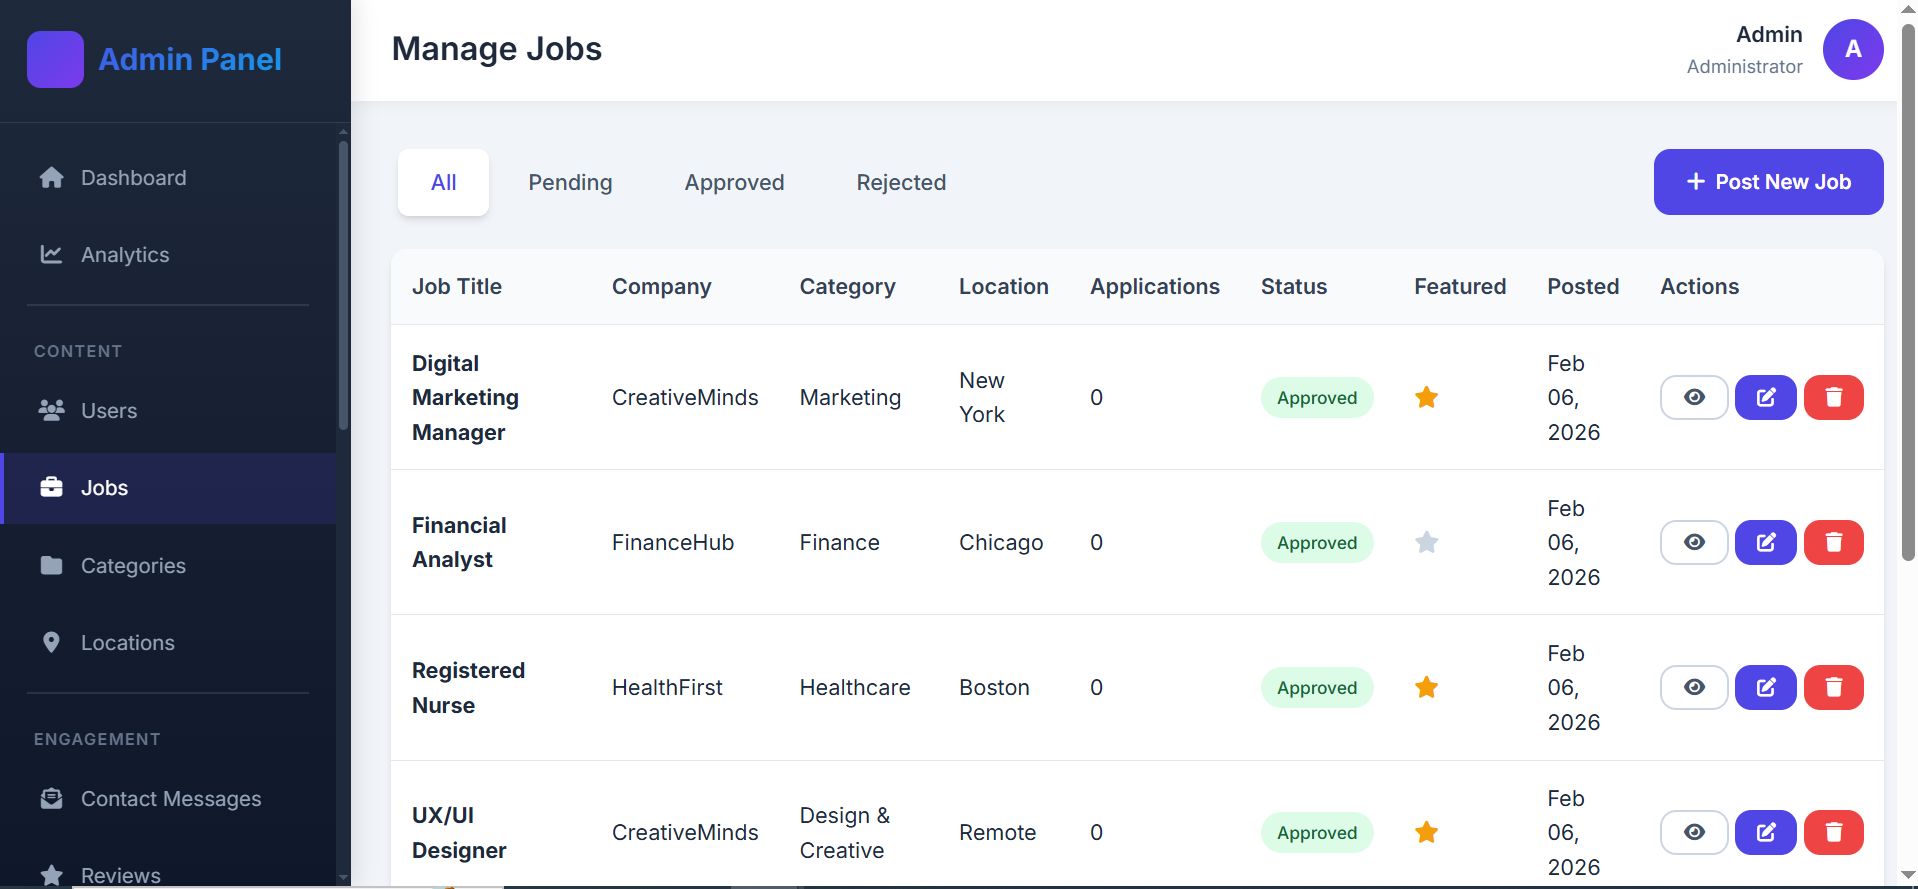Click the admin avatar circle
Image resolution: width=1918 pixels, height=889 pixels.
tap(1852, 49)
